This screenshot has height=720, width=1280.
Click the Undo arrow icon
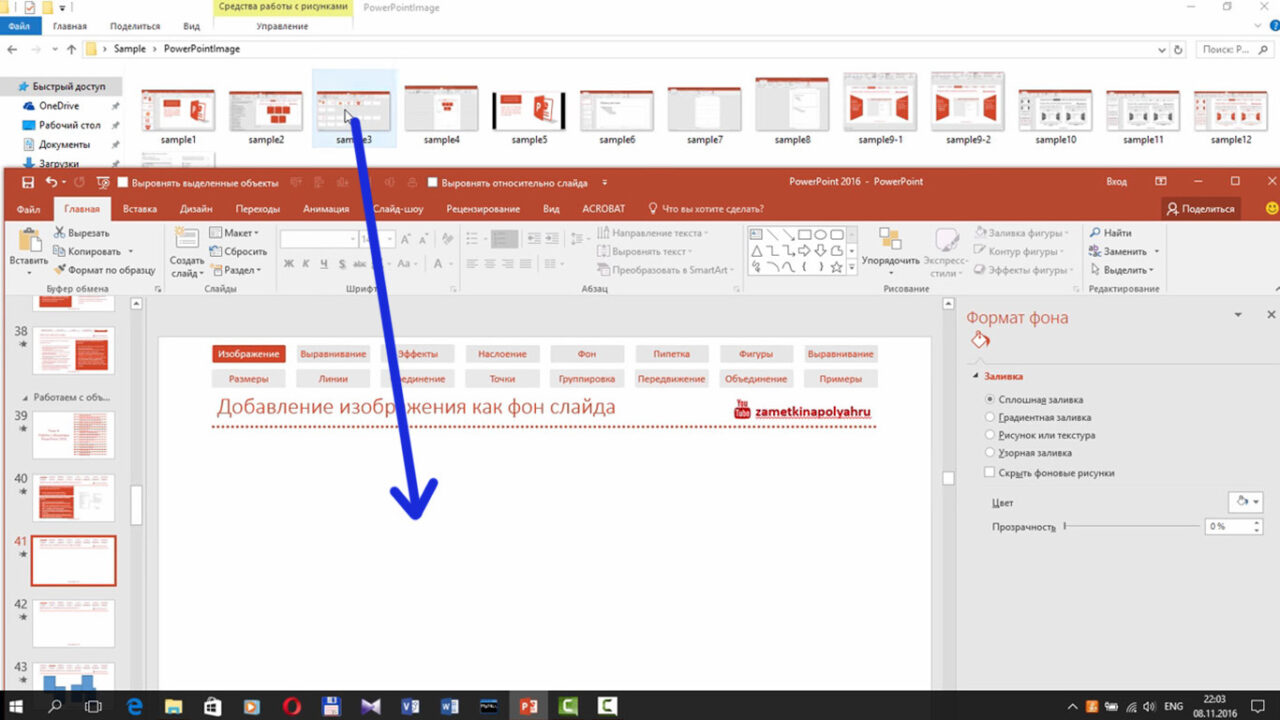(x=51, y=182)
